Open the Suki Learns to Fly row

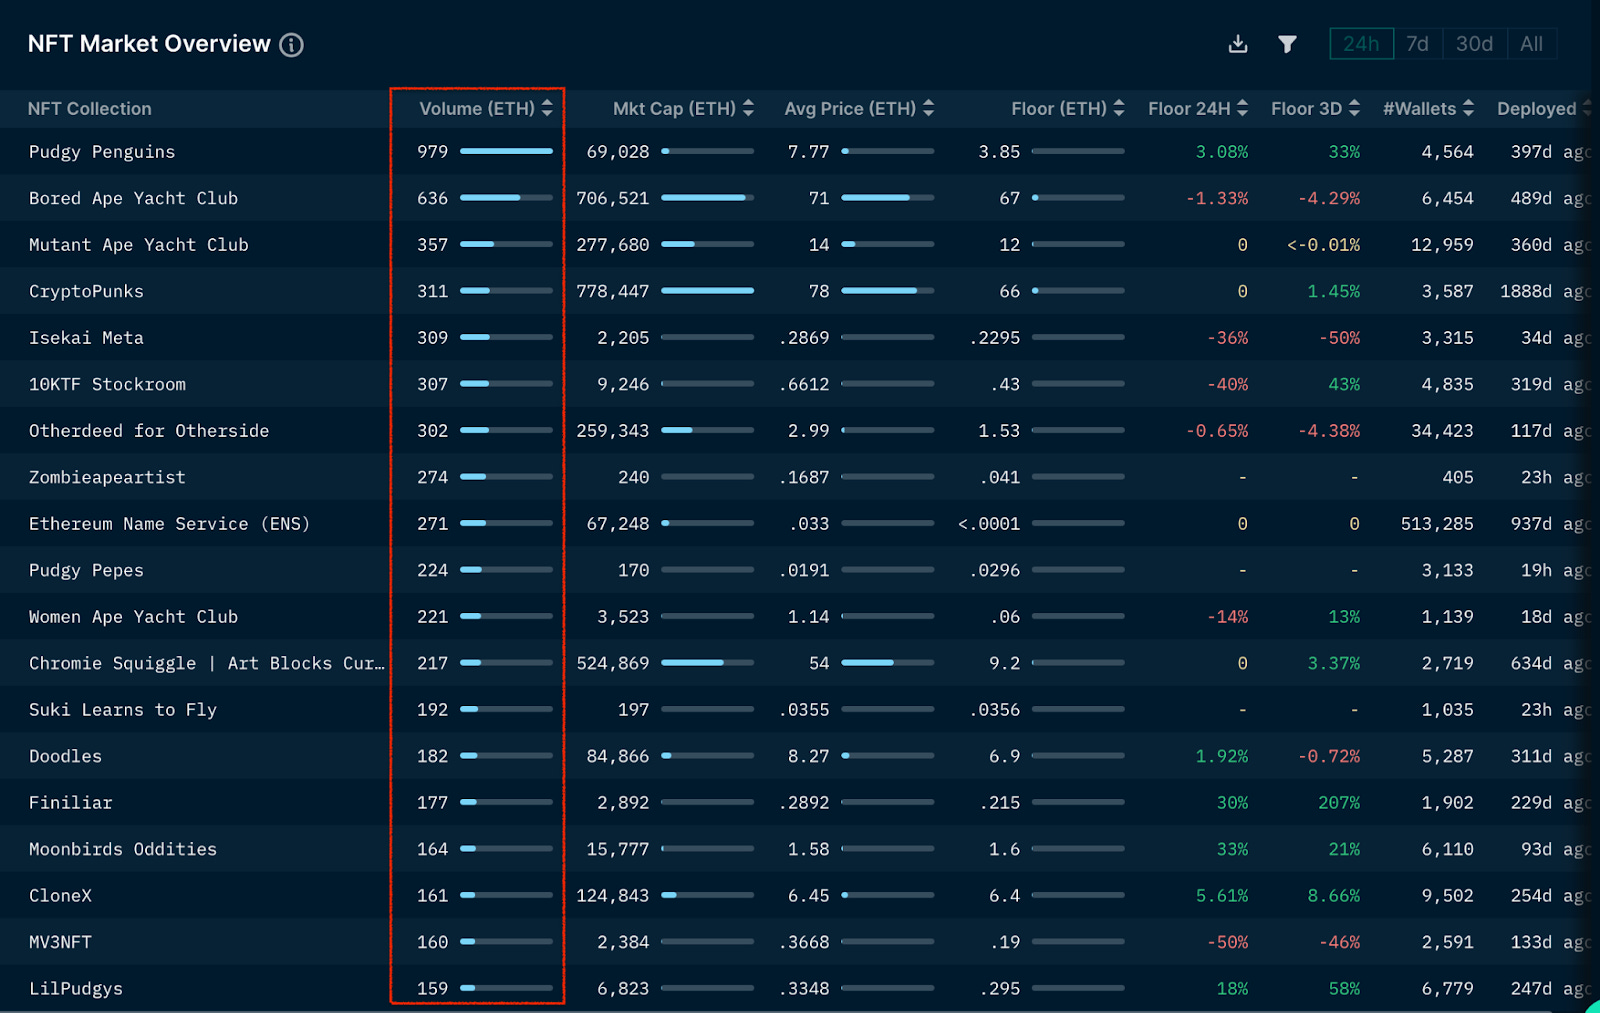[800, 710]
